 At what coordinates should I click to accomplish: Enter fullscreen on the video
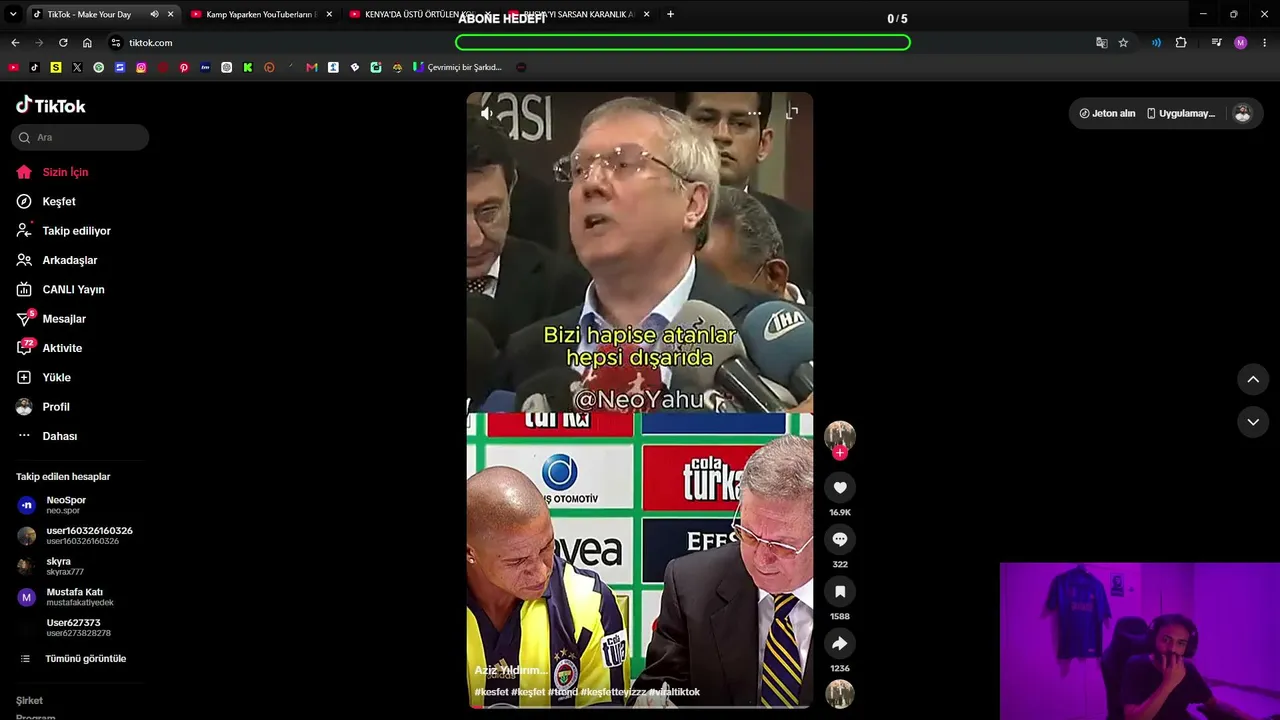coord(792,113)
